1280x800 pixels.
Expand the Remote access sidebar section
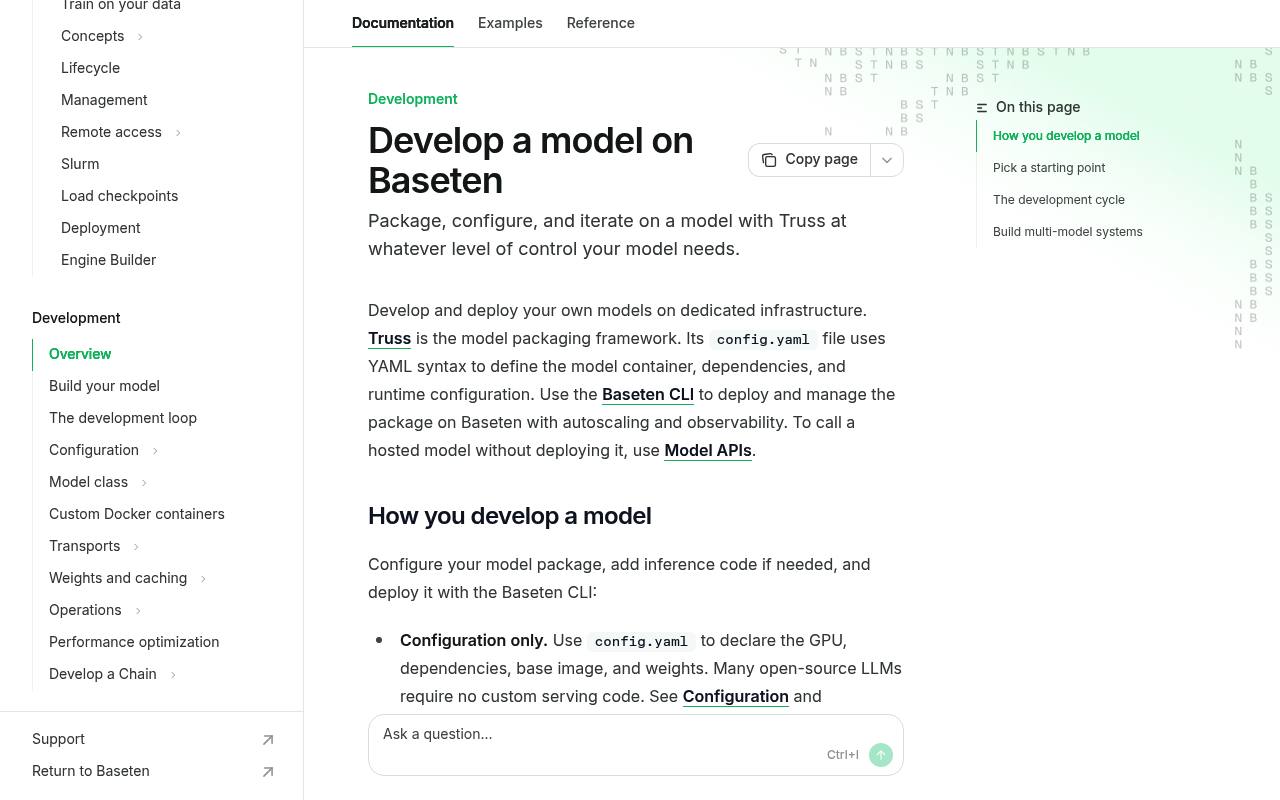[178, 133]
